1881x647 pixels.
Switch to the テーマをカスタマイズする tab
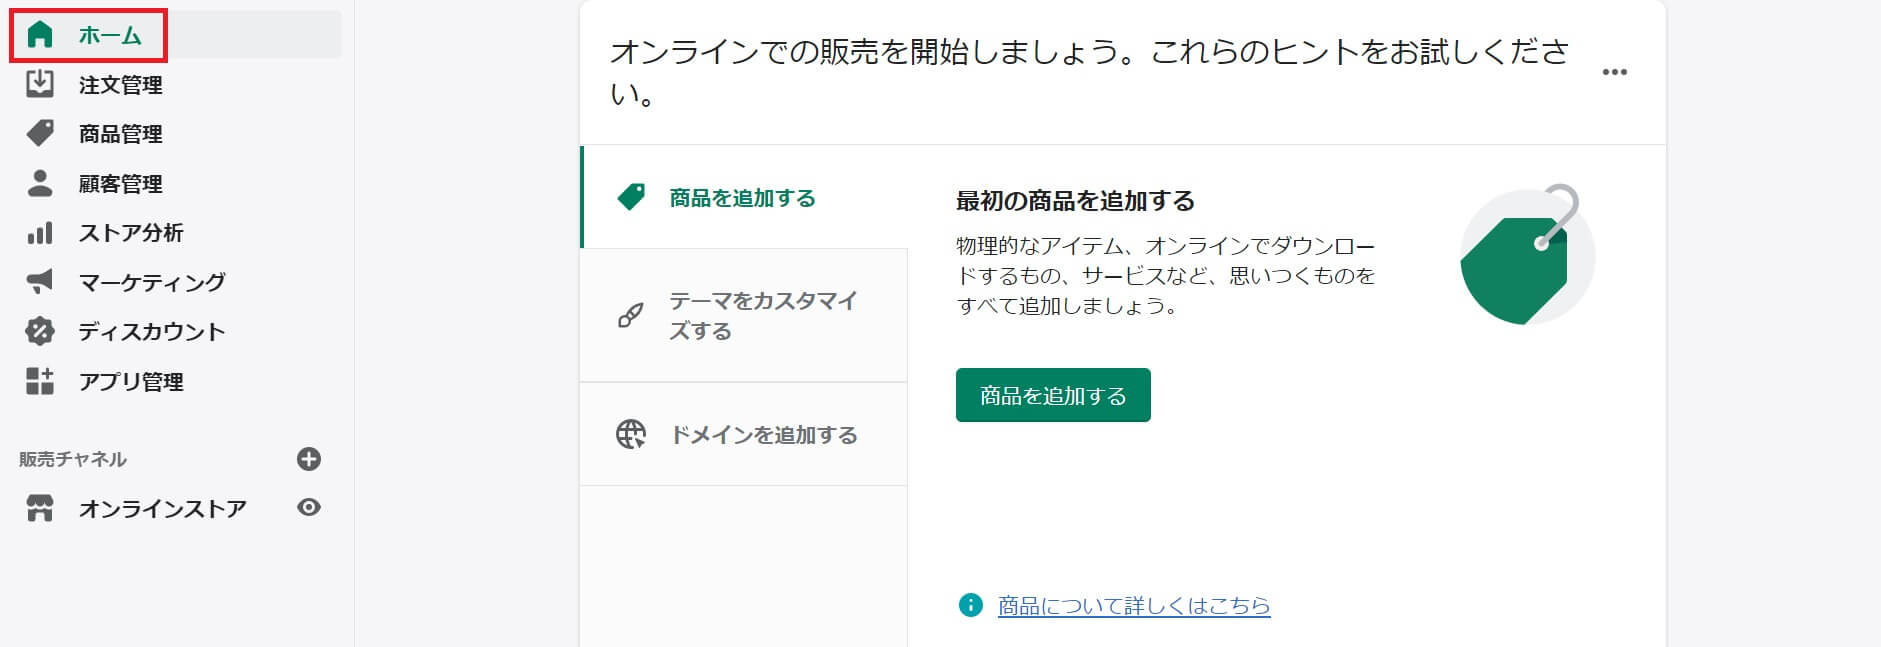click(x=762, y=315)
